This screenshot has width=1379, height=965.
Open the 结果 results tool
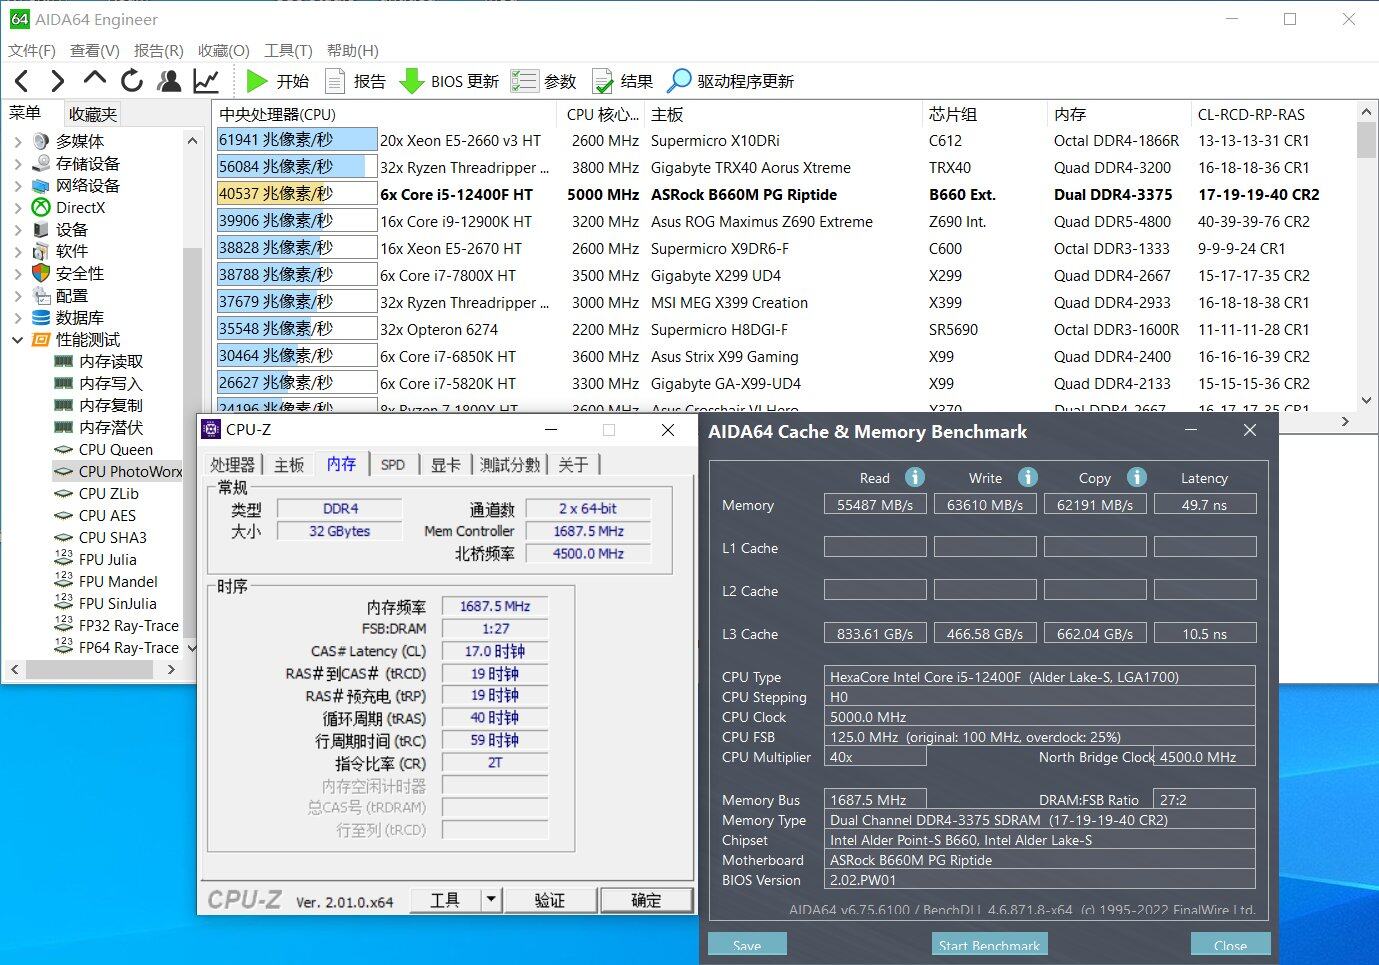[x=622, y=81]
